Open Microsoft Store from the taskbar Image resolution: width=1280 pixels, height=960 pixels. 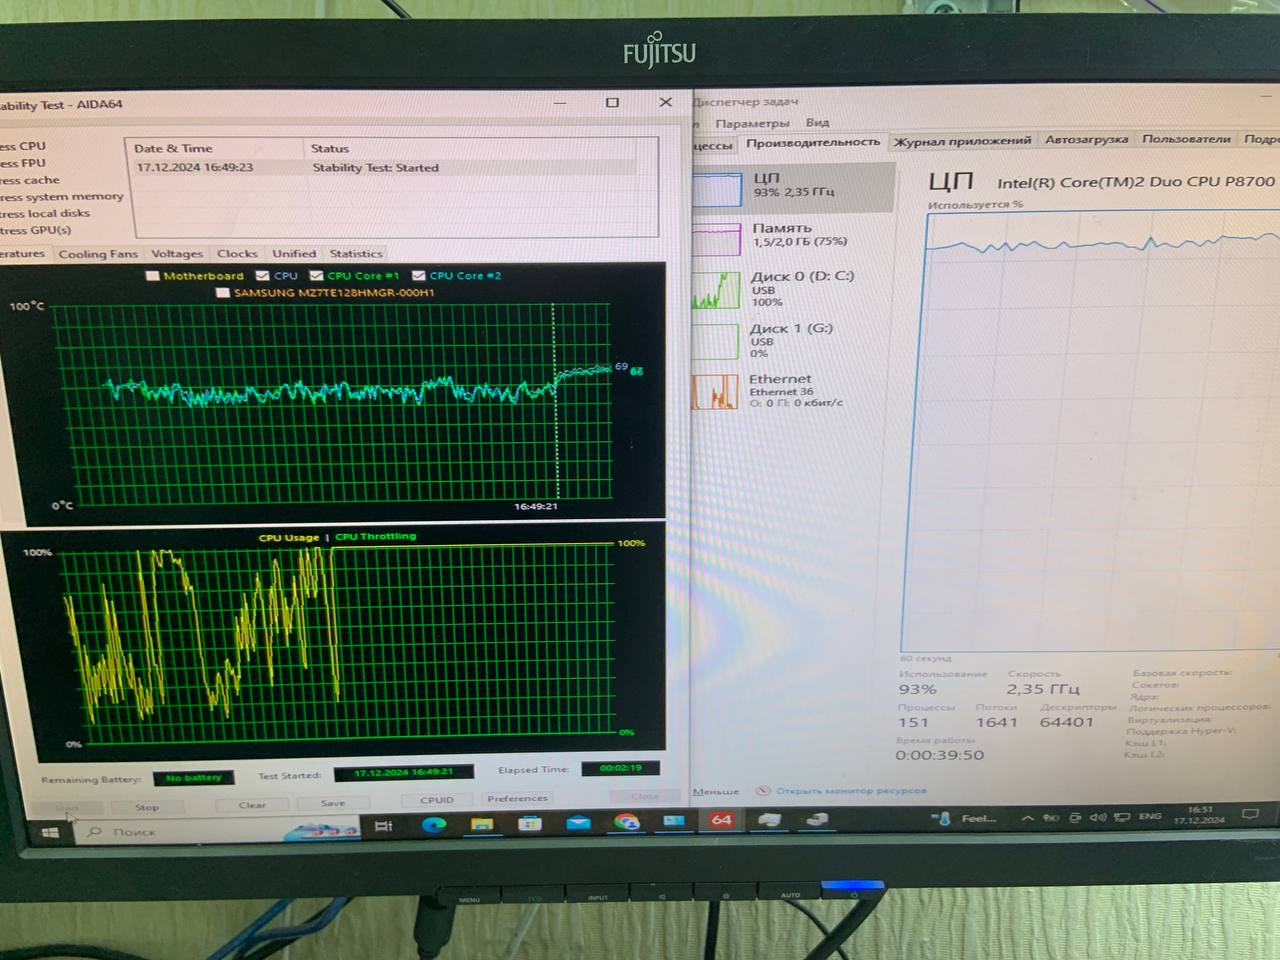pos(530,823)
